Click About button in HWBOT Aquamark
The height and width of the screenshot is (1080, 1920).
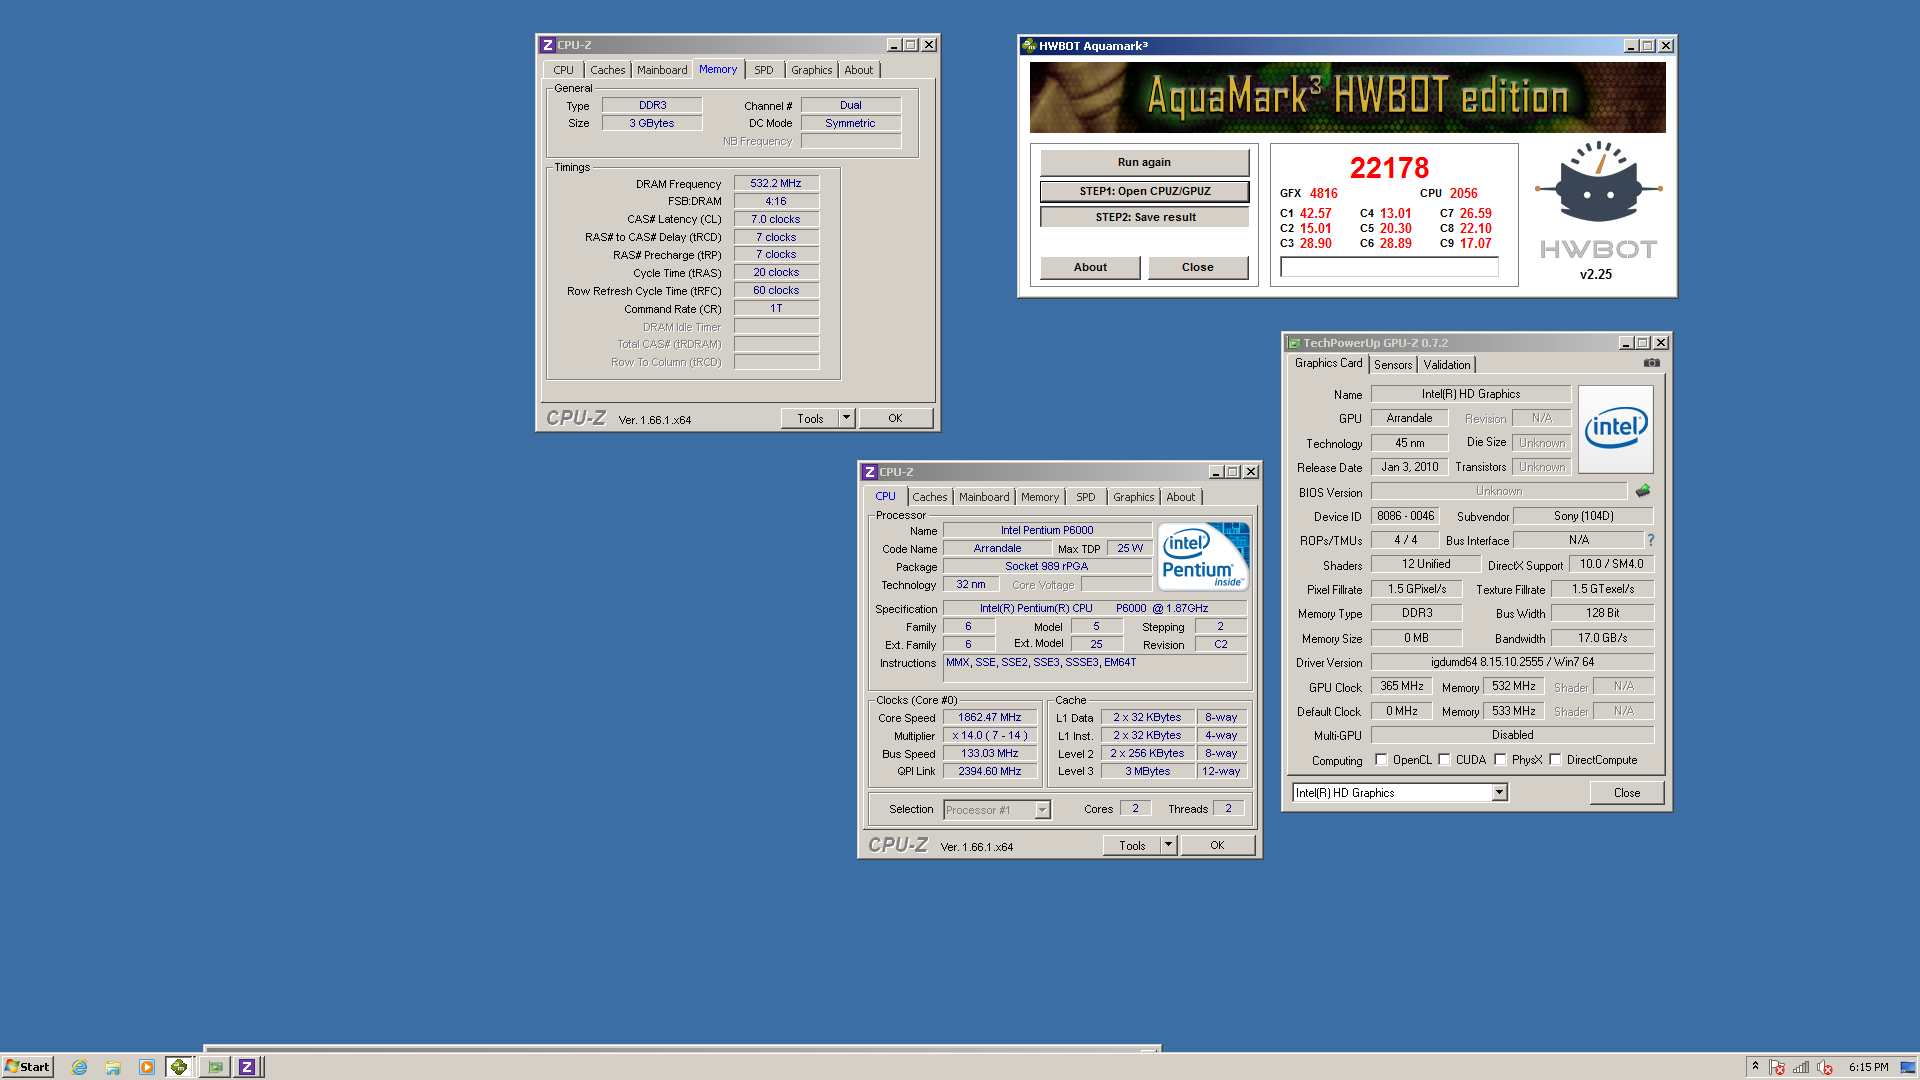[1090, 267]
